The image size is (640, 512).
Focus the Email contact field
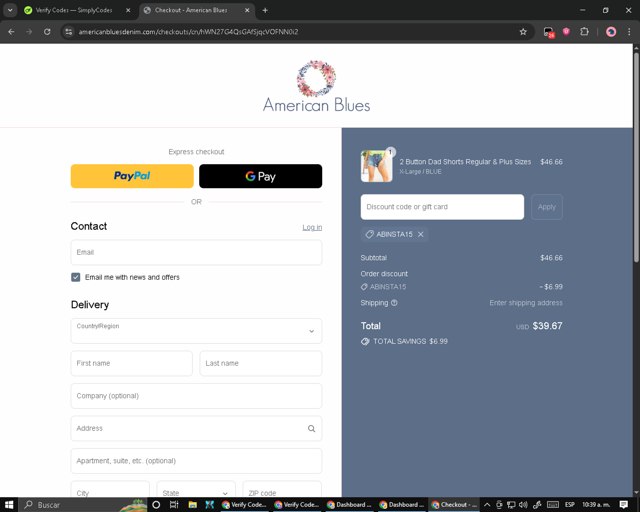pos(196,252)
